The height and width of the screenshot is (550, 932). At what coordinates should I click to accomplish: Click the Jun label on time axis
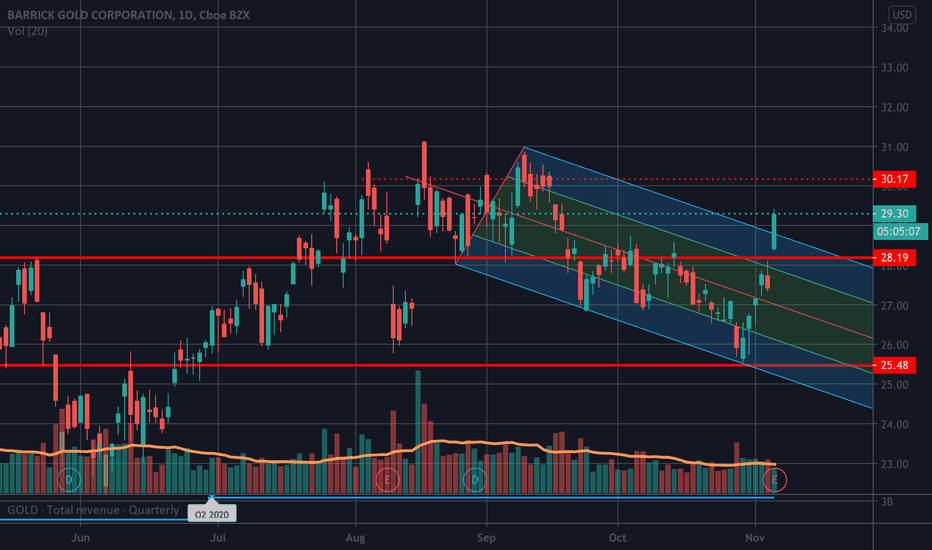(80, 538)
